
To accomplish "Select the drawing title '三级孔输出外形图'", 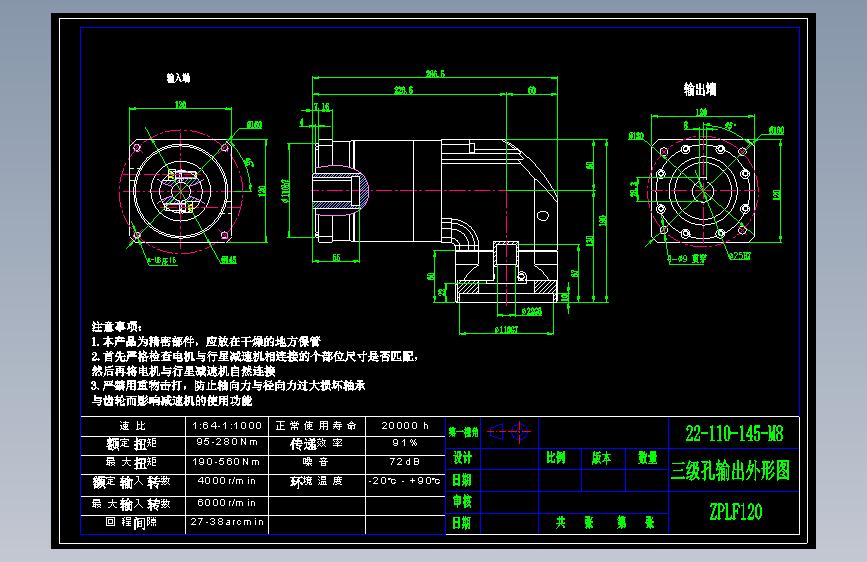I will pos(730,471).
